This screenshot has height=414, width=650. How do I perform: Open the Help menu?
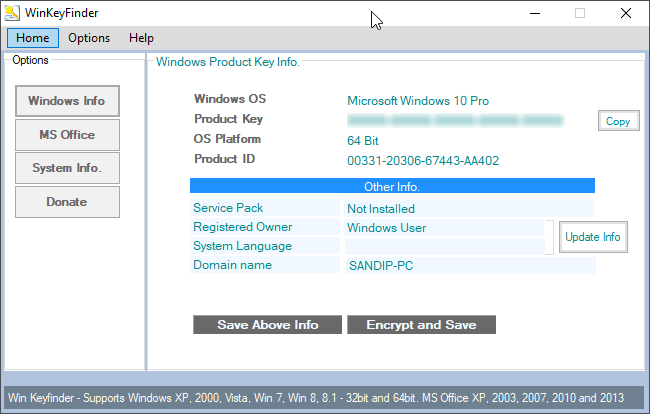(141, 38)
